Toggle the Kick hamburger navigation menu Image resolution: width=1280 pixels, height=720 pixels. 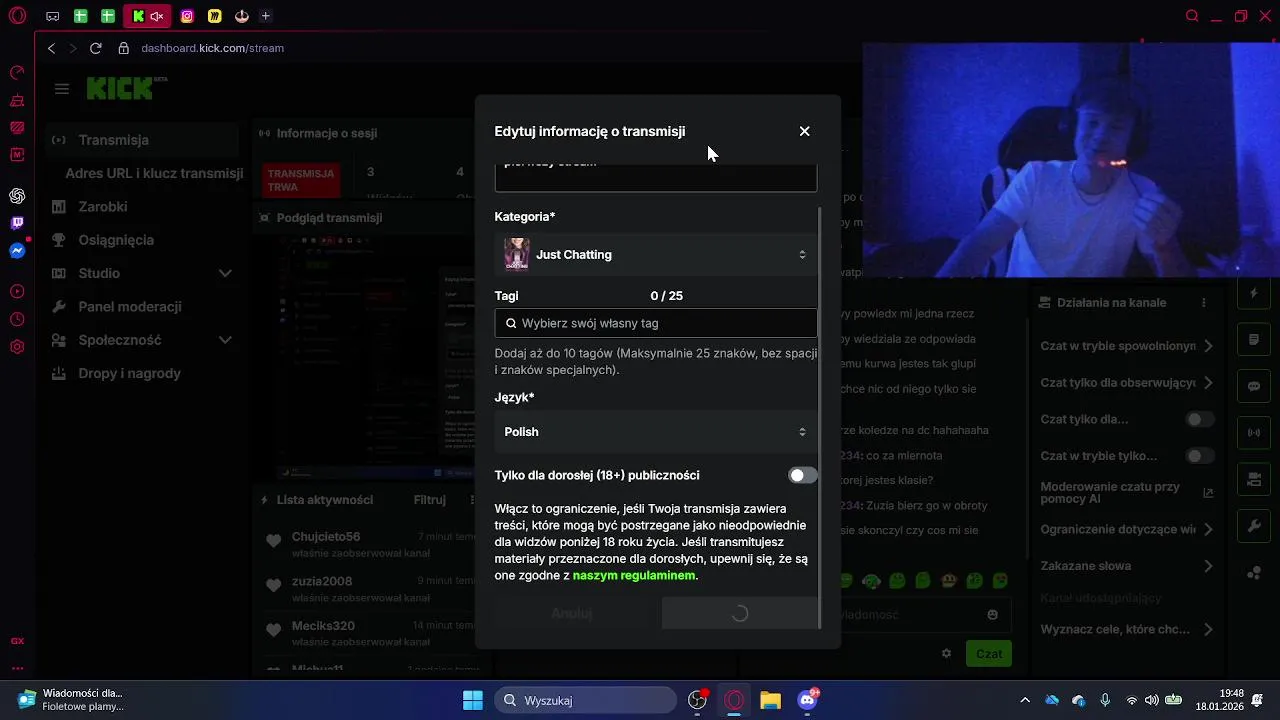[62, 89]
